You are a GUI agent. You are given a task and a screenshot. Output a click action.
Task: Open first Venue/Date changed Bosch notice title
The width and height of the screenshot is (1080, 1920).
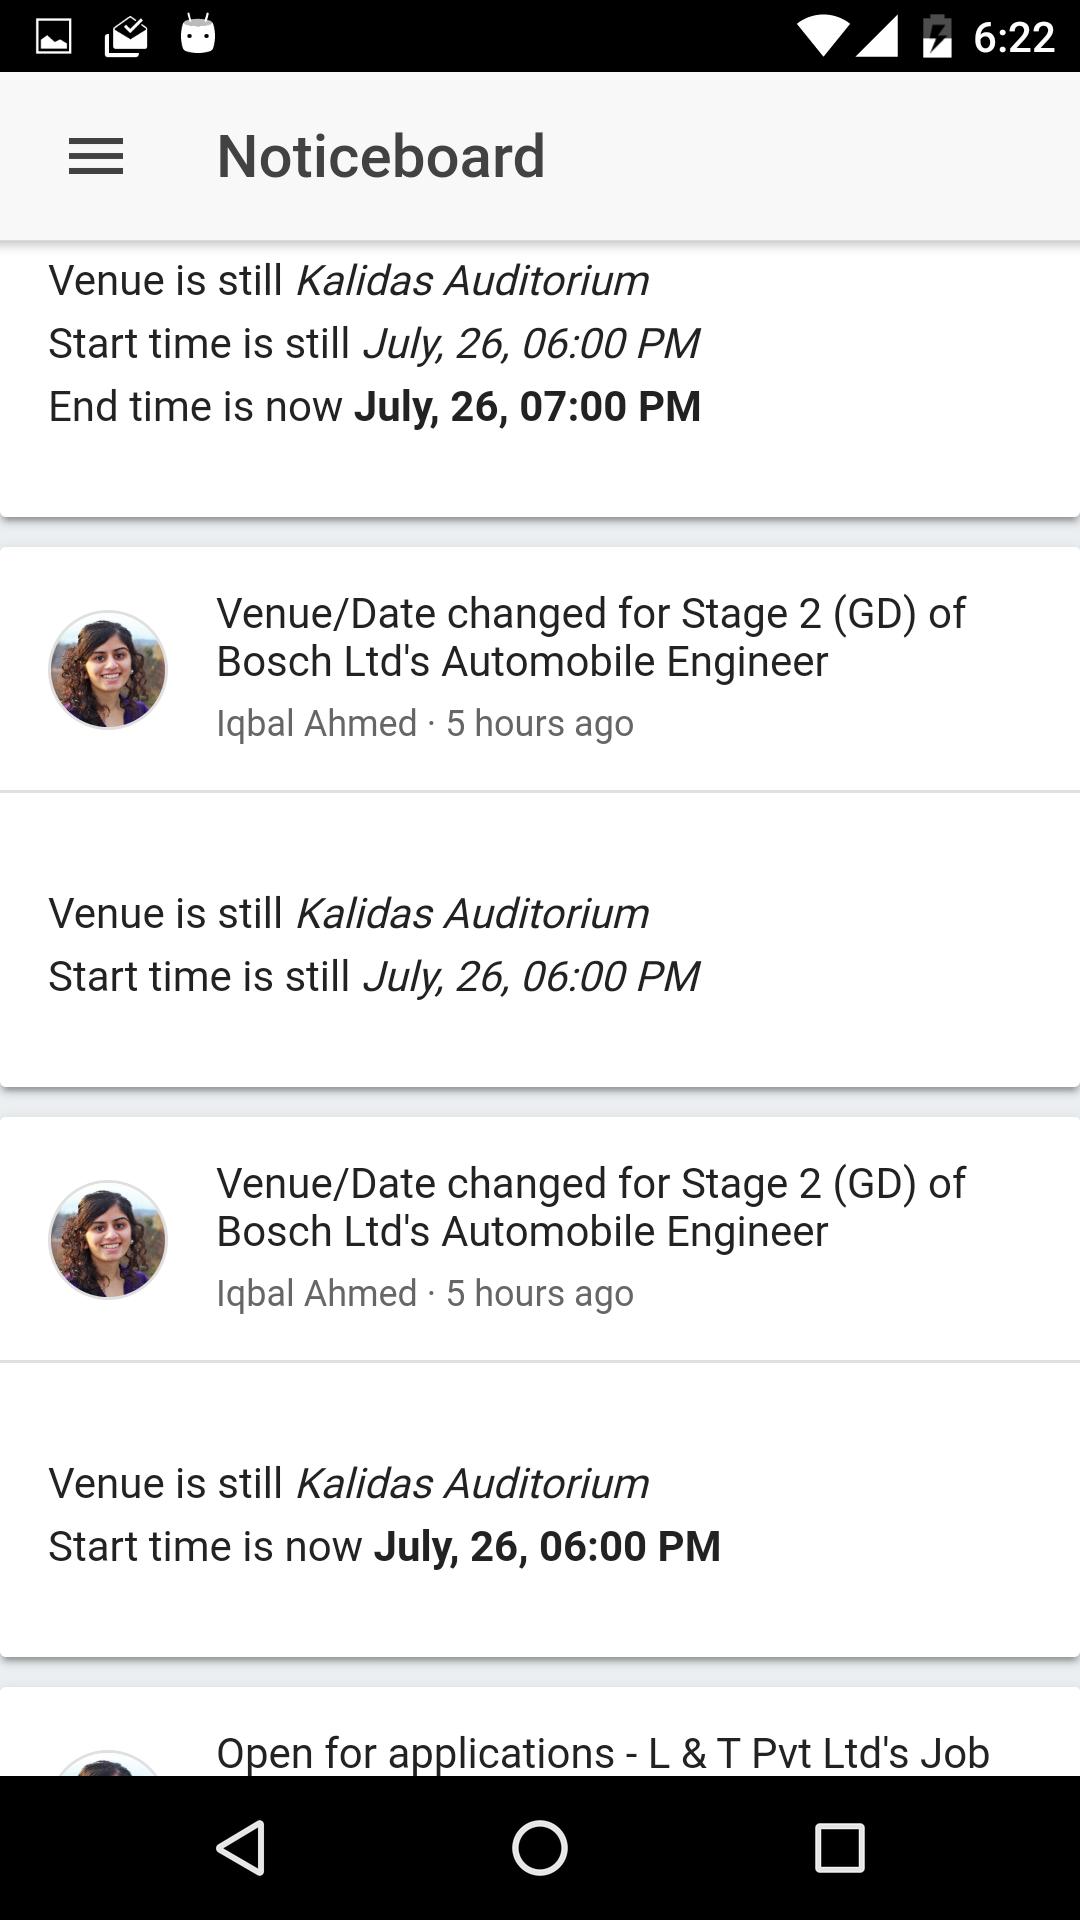point(591,637)
